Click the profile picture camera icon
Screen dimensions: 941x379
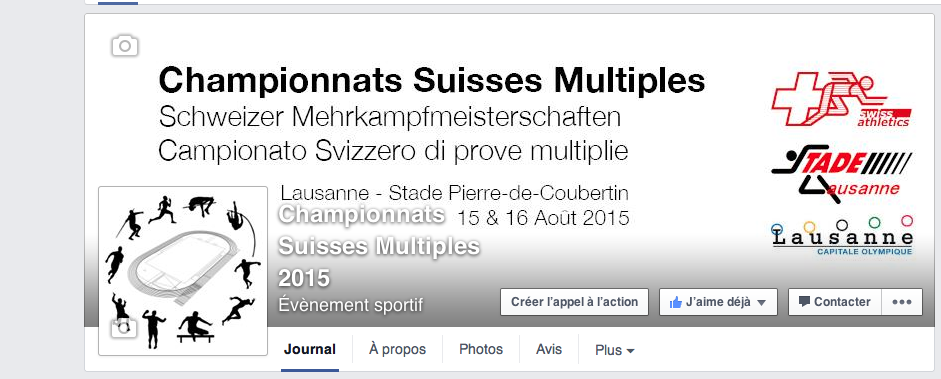pos(124,327)
